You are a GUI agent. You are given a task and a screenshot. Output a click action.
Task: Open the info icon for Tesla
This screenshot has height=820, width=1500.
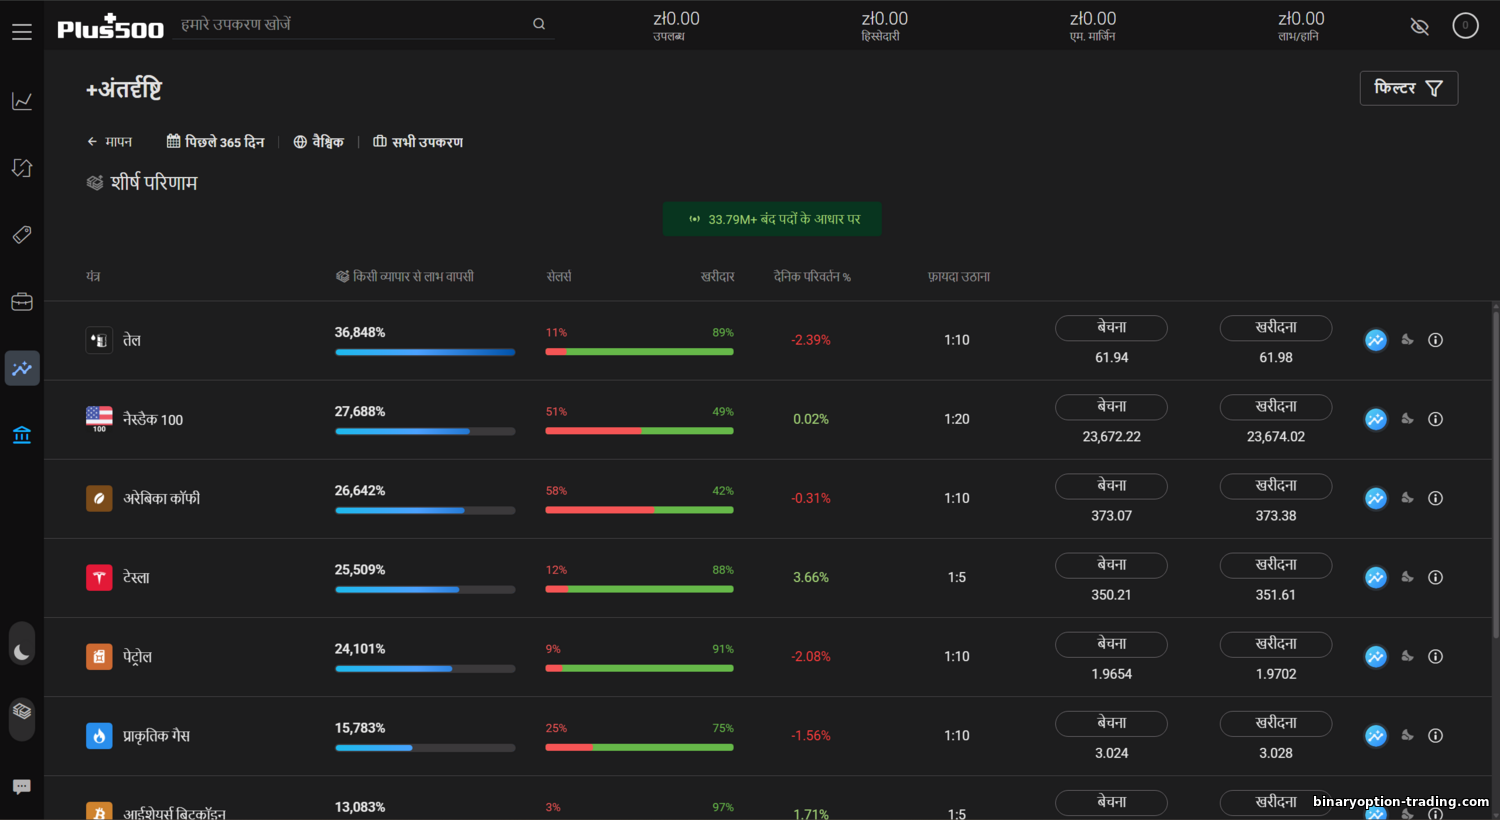[x=1435, y=577]
